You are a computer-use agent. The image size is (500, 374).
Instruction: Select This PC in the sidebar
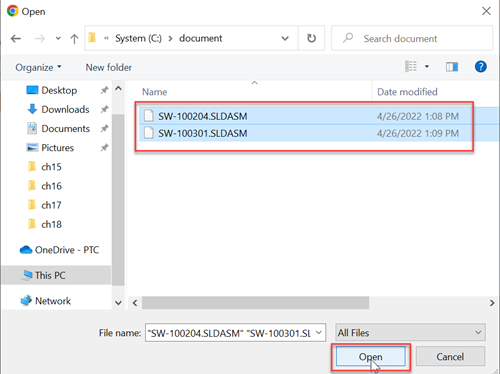[50, 275]
